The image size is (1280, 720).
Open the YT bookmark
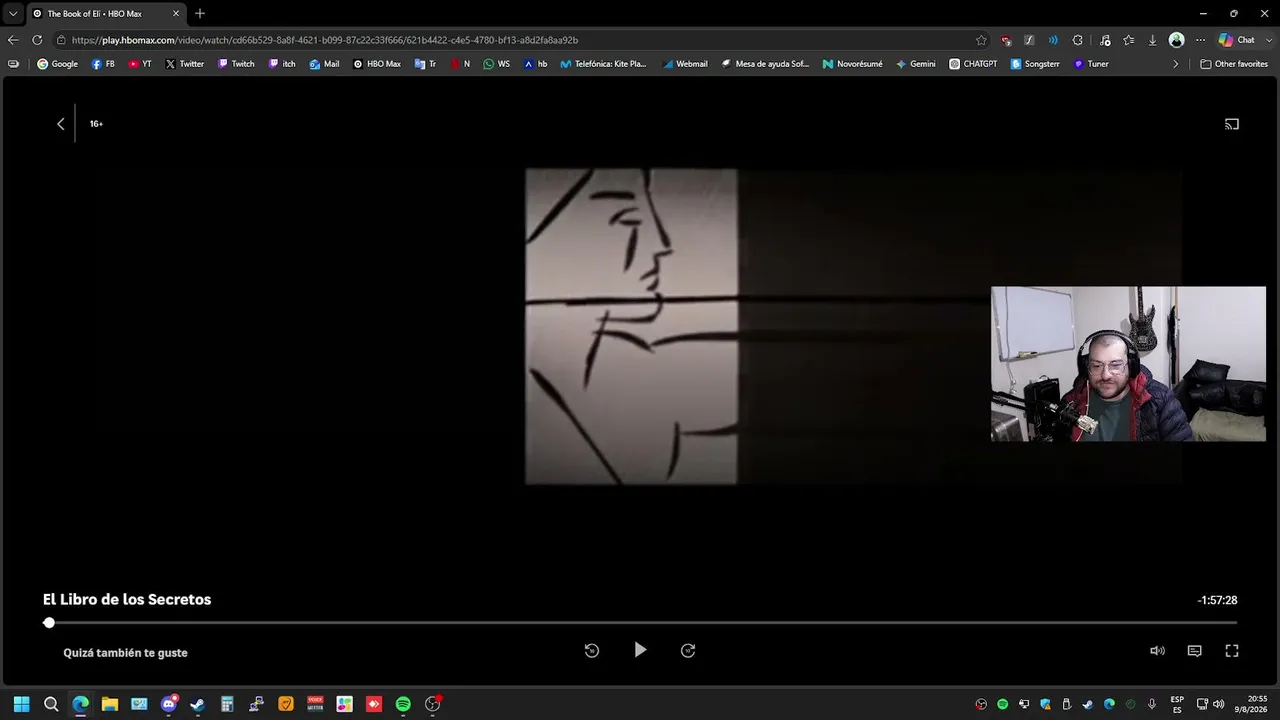(x=140, y=64)
